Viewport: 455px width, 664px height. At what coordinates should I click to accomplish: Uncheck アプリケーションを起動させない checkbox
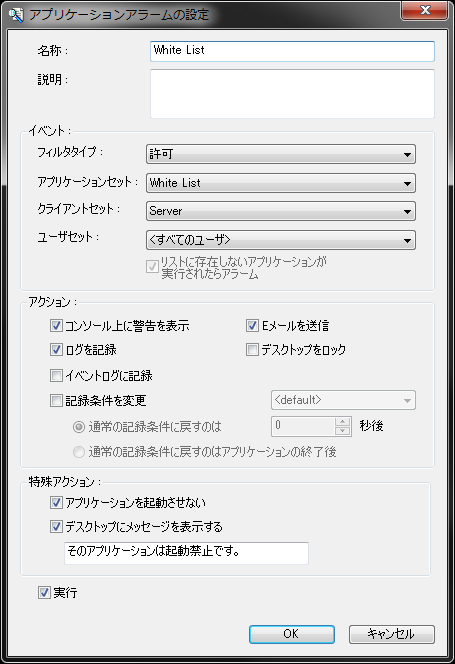pyautogui.click(x=56, y=503)
